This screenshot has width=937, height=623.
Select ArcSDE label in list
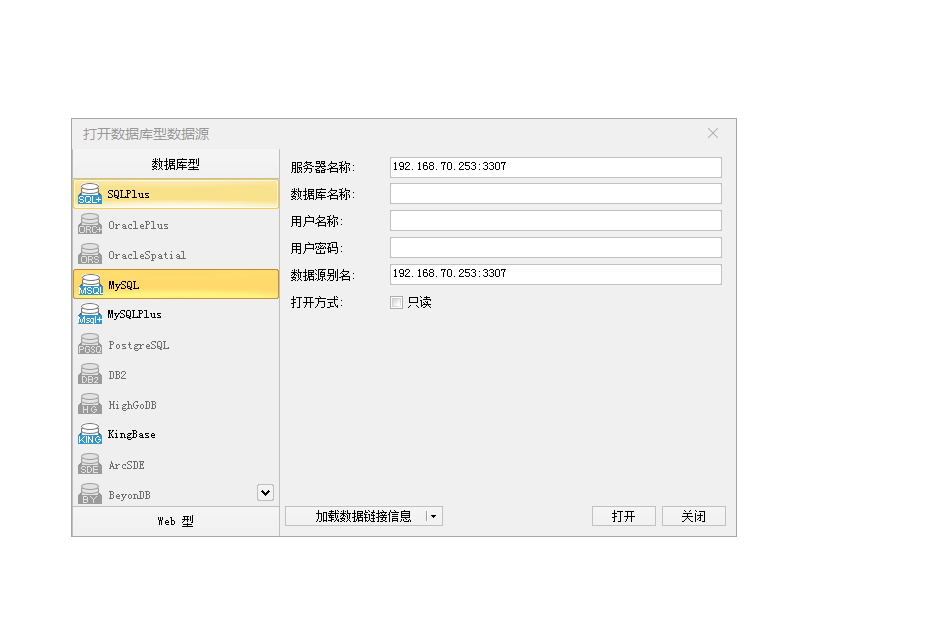pos(126,465)
